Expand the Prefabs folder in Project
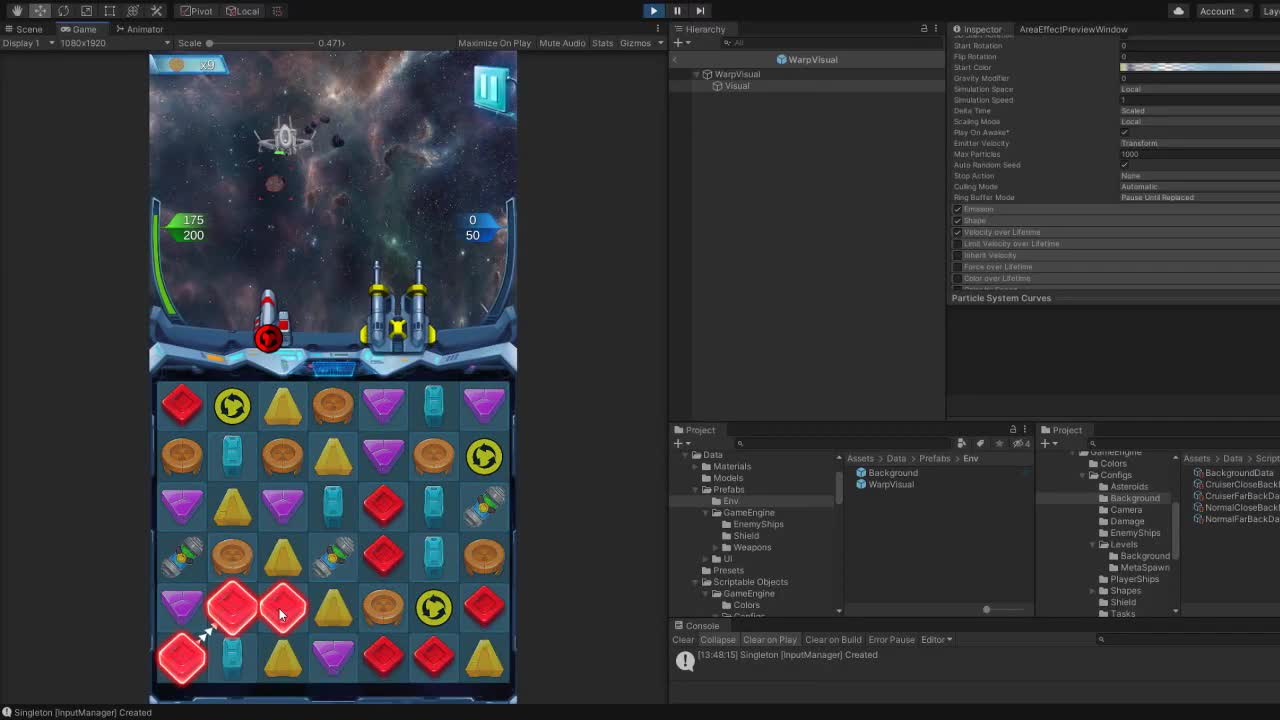Screen dimensions: 1280x720 click(x=695, y=489)
